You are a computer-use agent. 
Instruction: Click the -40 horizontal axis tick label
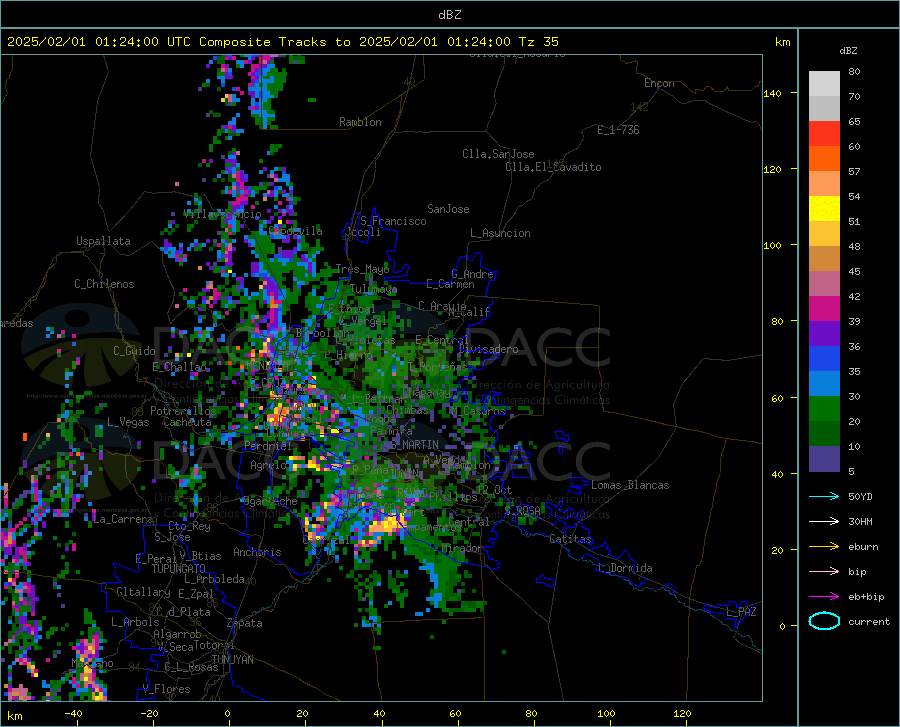pos(73,713)
